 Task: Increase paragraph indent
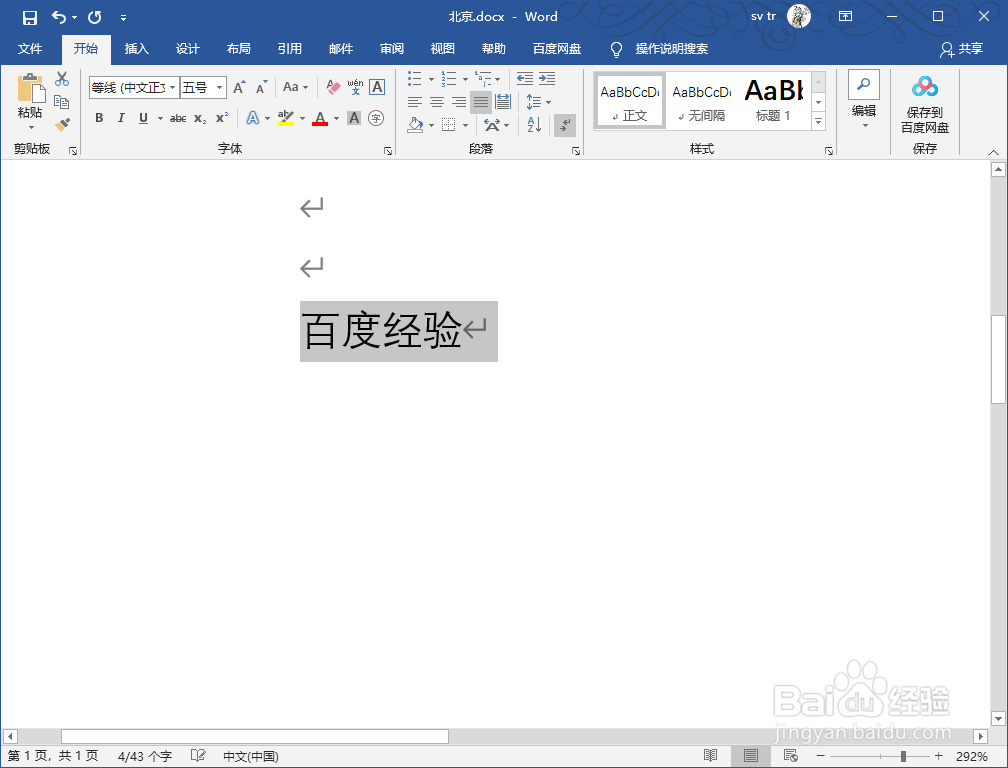pyautogui.click(x=547, y=78)
